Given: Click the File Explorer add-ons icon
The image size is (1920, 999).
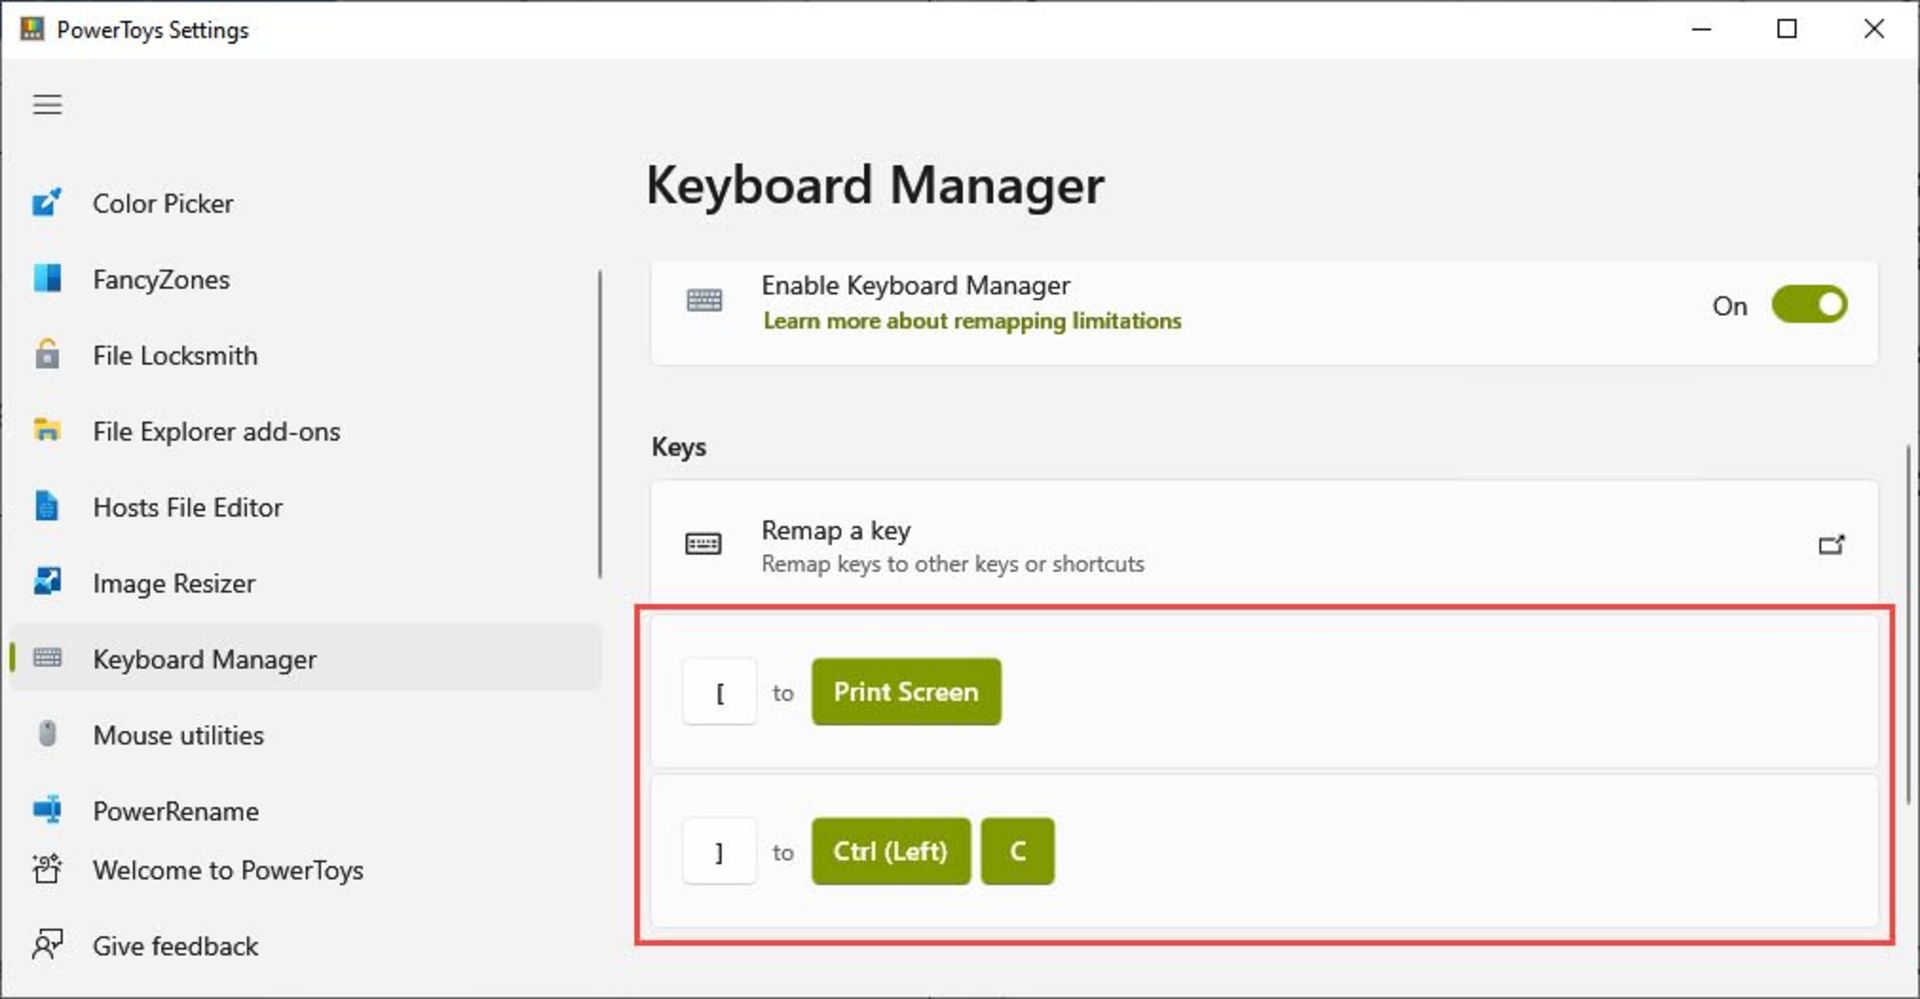Looking at the screenshot, I should [47, 431].
